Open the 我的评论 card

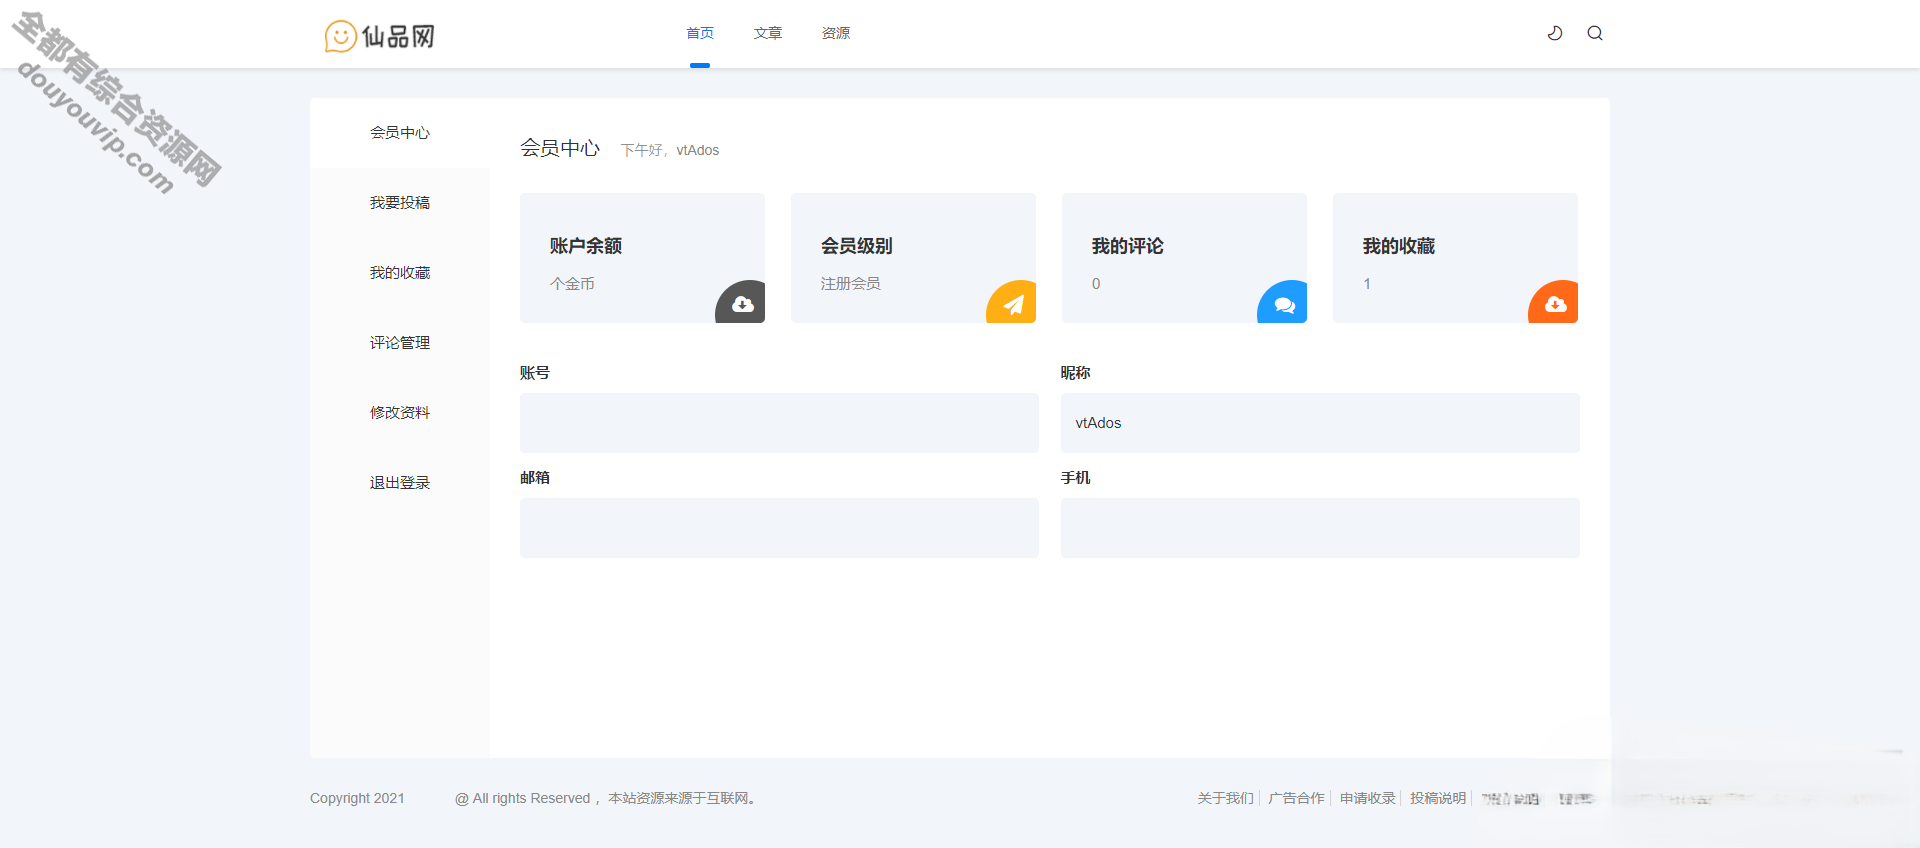pos(1184,258)
